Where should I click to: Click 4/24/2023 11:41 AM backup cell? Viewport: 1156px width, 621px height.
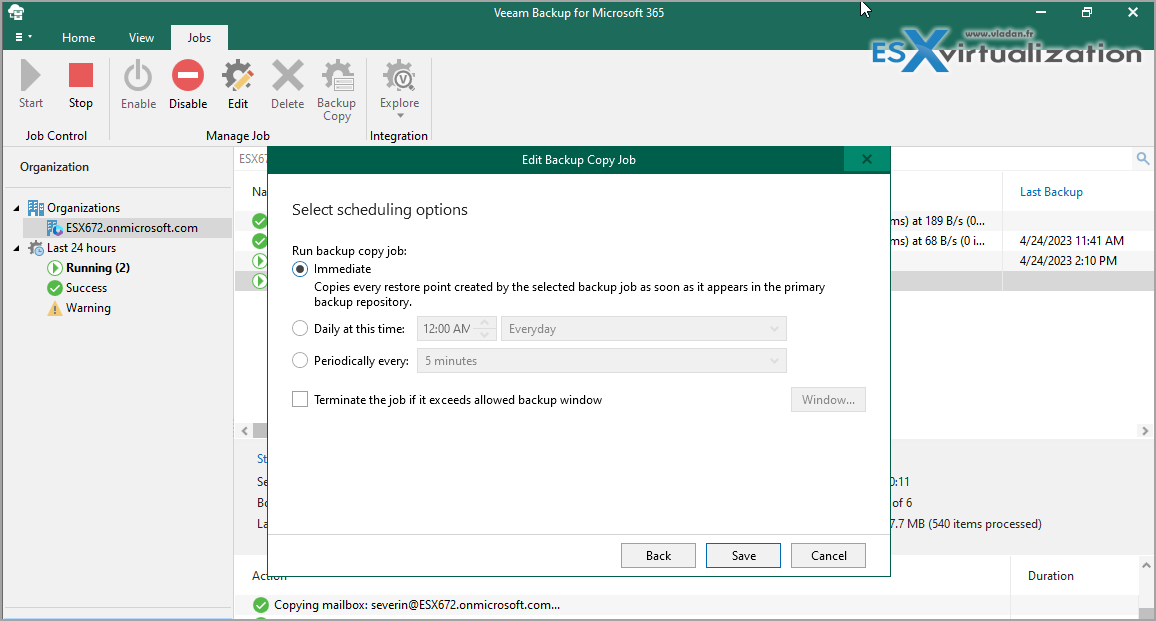tap(1071, 240)
